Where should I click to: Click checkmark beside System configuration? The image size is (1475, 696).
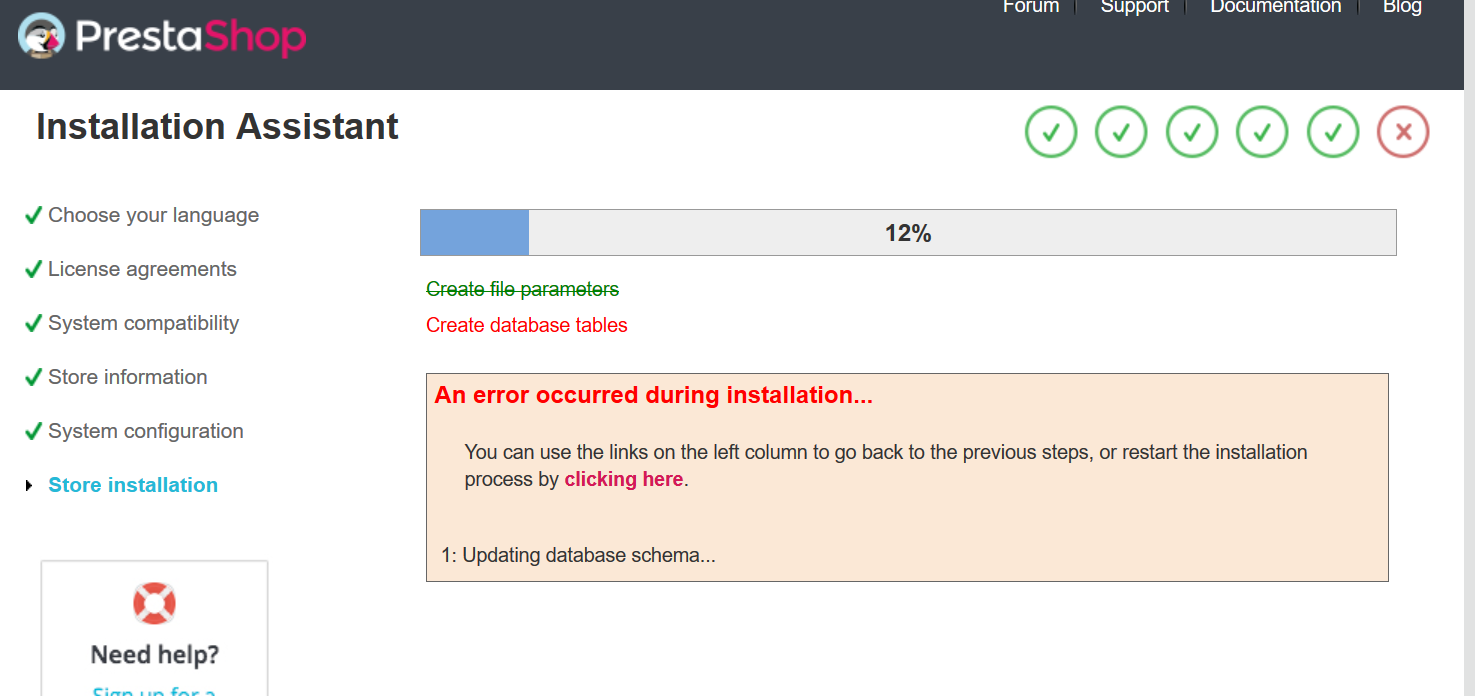(x=33, y=430)
